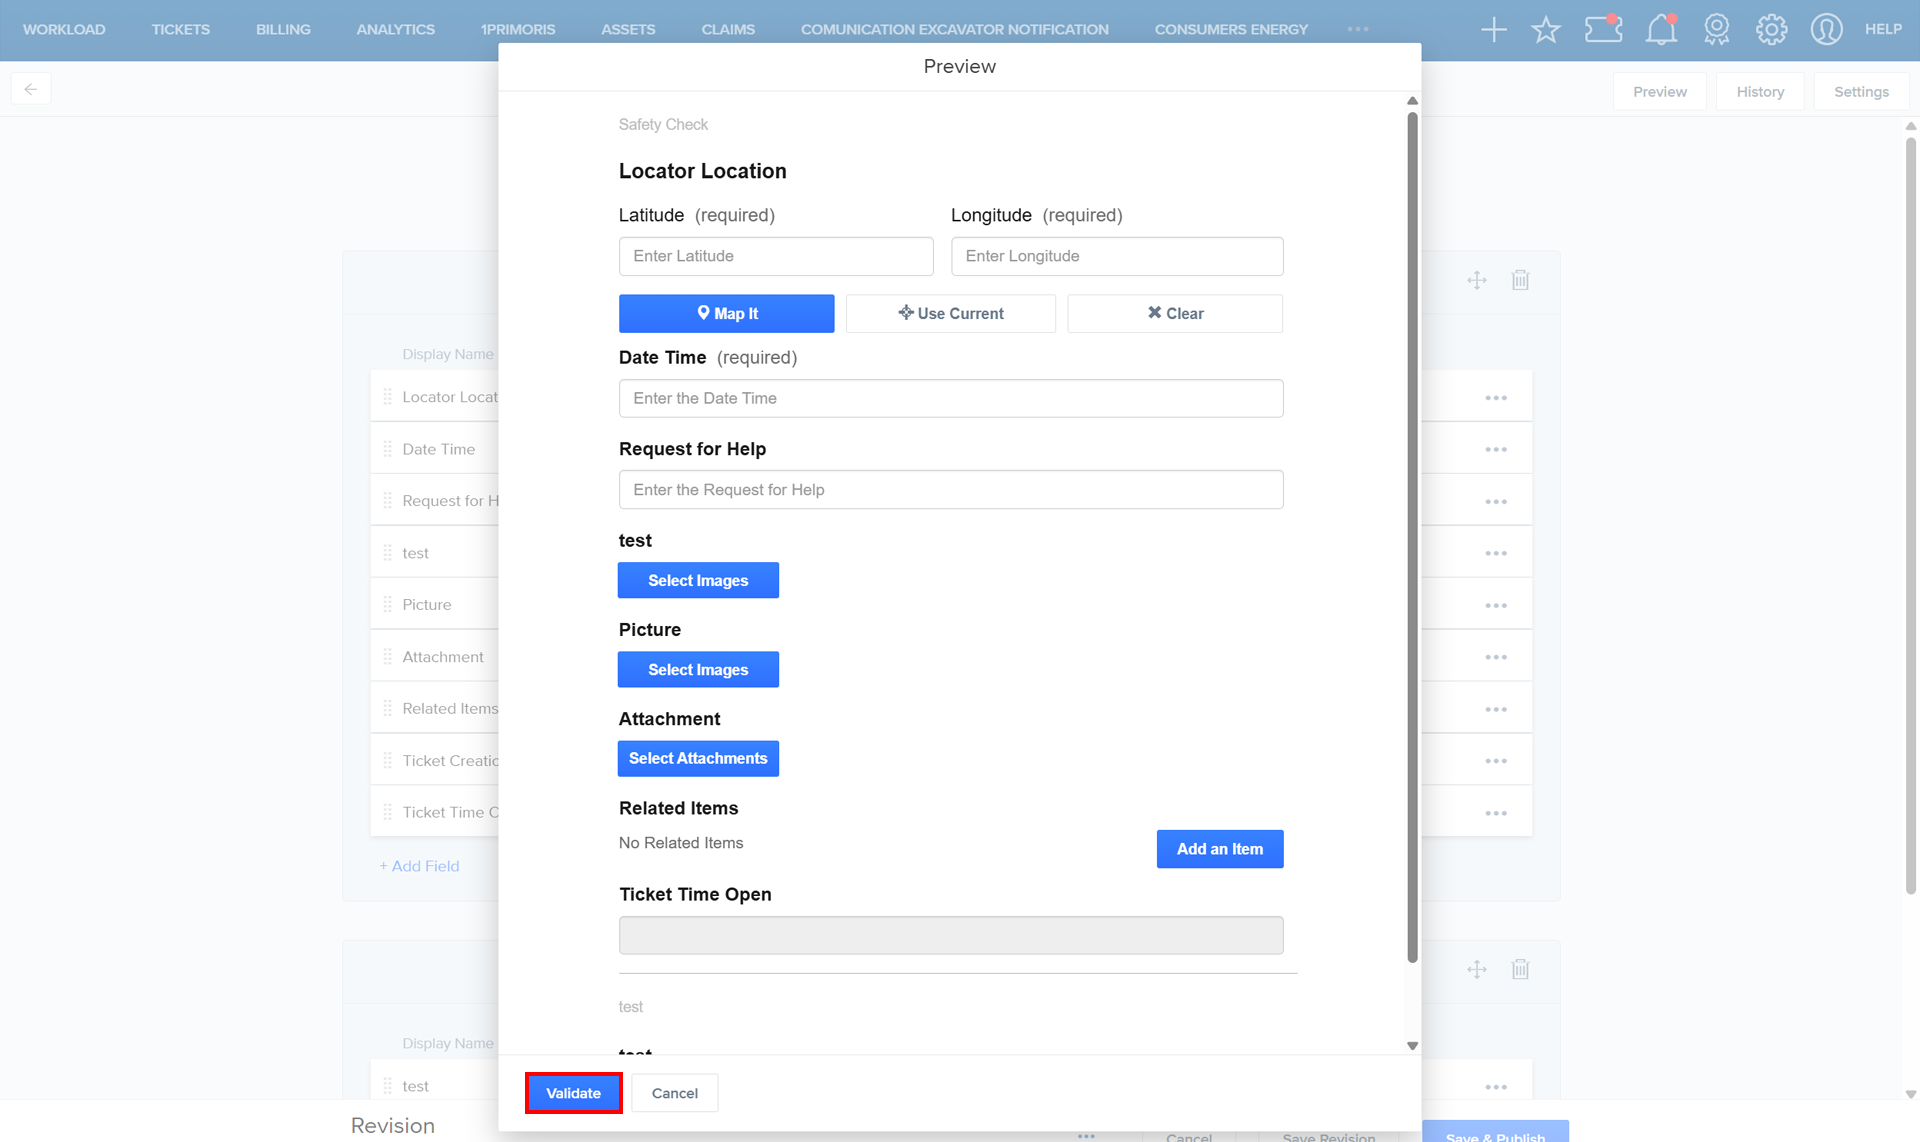Image resolution: width=1920 pixels, height=1142 pixels.
Task: Open settings gear icon in header
Action: pyautogui.click(x=1771, y=30)
